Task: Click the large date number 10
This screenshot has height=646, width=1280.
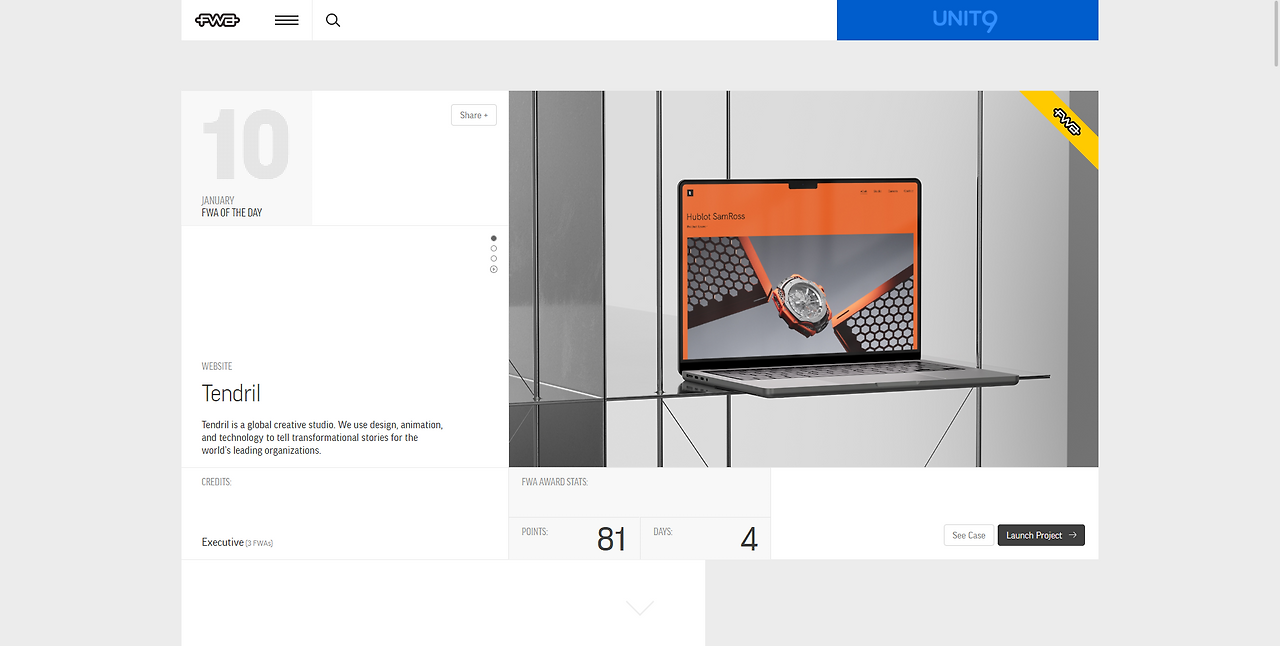Action: [245, 146]
